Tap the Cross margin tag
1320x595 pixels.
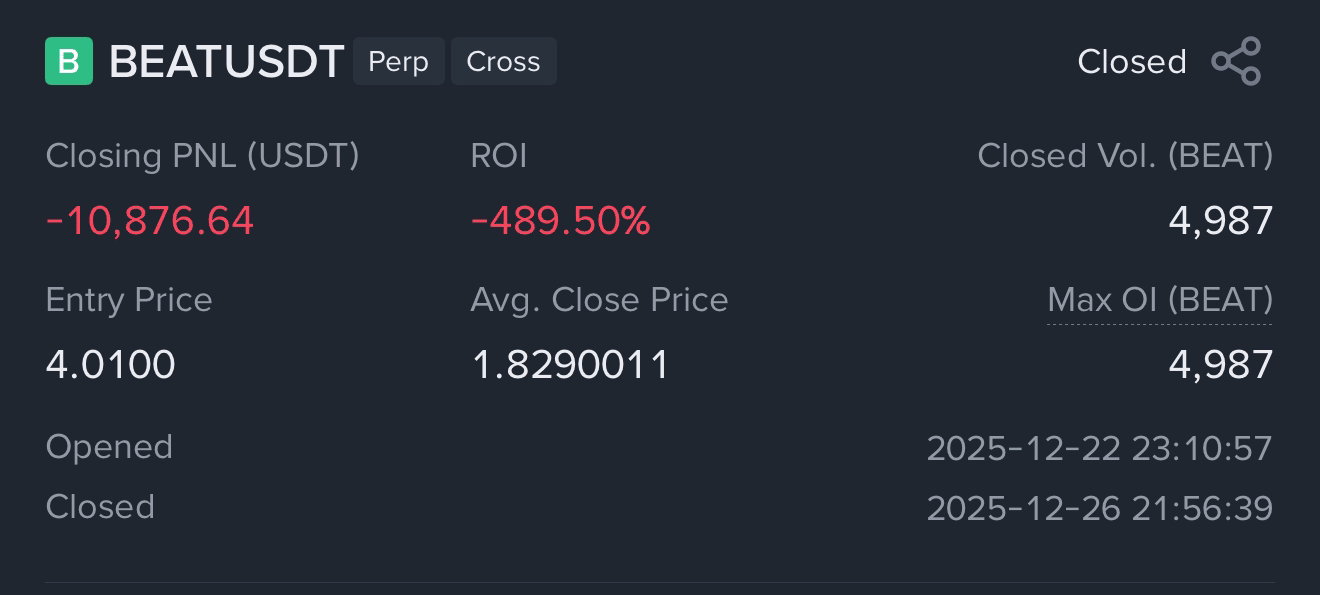click(x=503, y=61)
